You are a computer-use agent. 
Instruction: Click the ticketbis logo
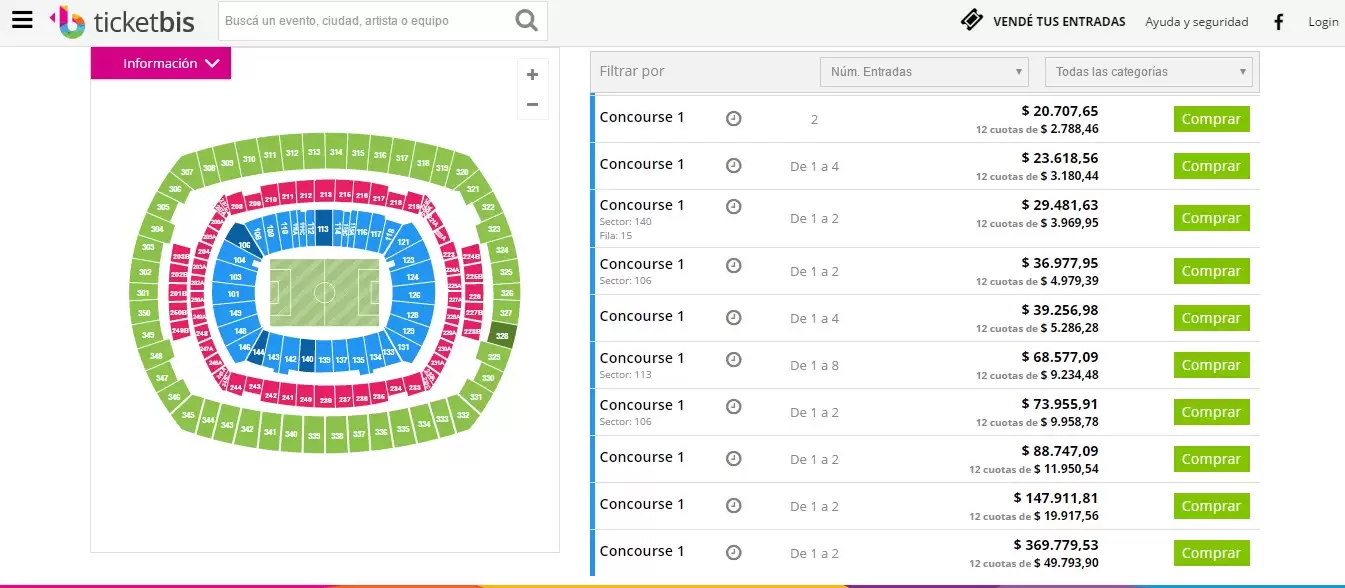[122, 21]
